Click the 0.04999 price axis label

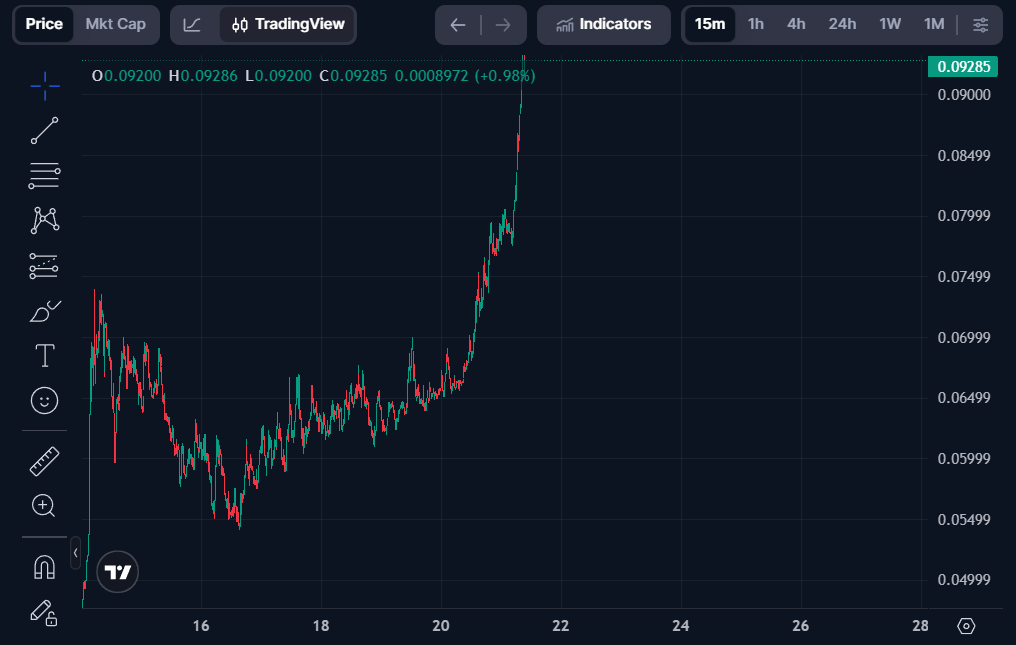[x=964, y=580]
